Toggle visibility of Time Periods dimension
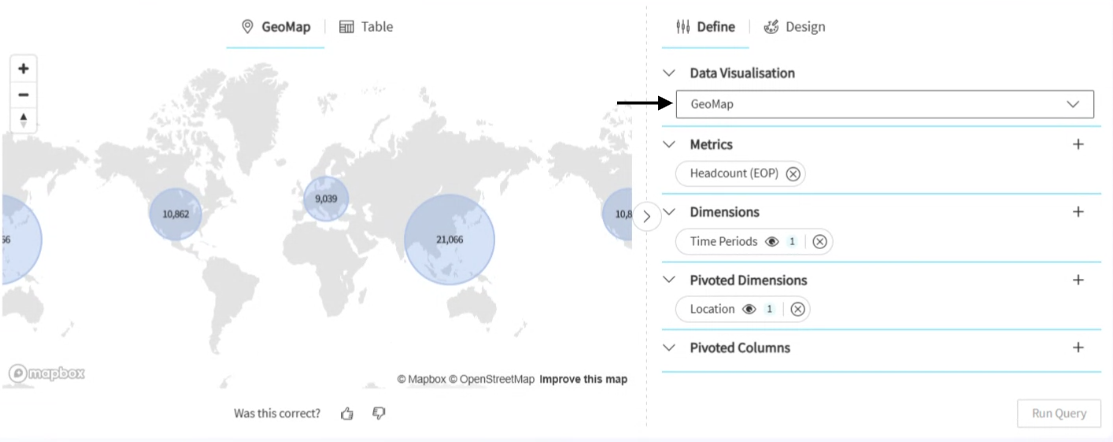Viewport: 1113px width, 442px height. [x=772, y=242]
